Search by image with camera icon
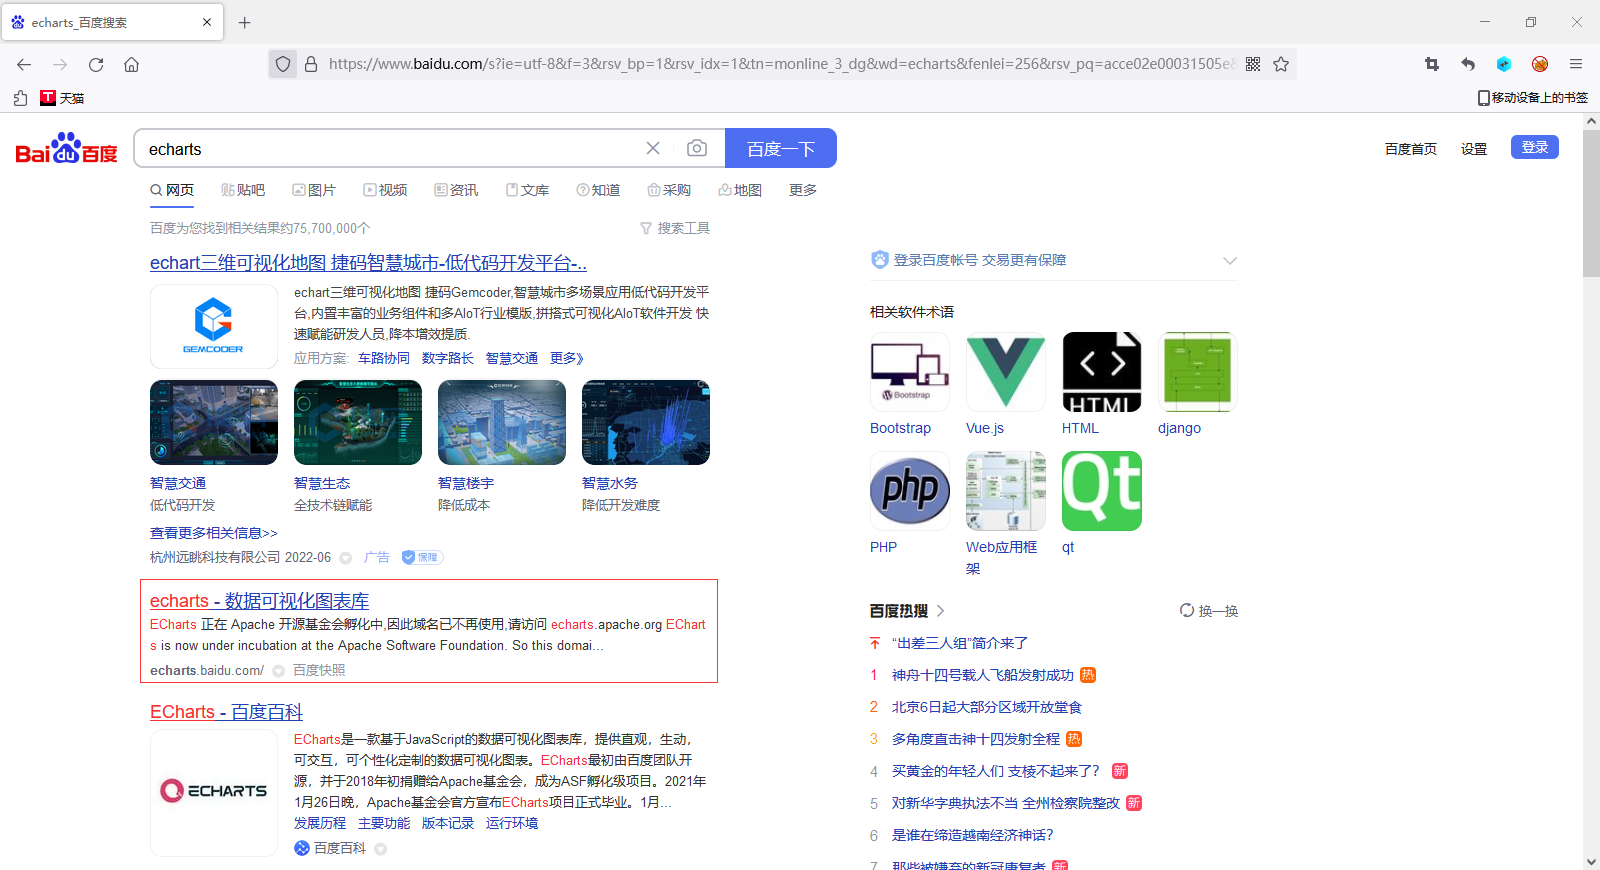Viewport: 1600px width, 870px height. tap(697, 148)
